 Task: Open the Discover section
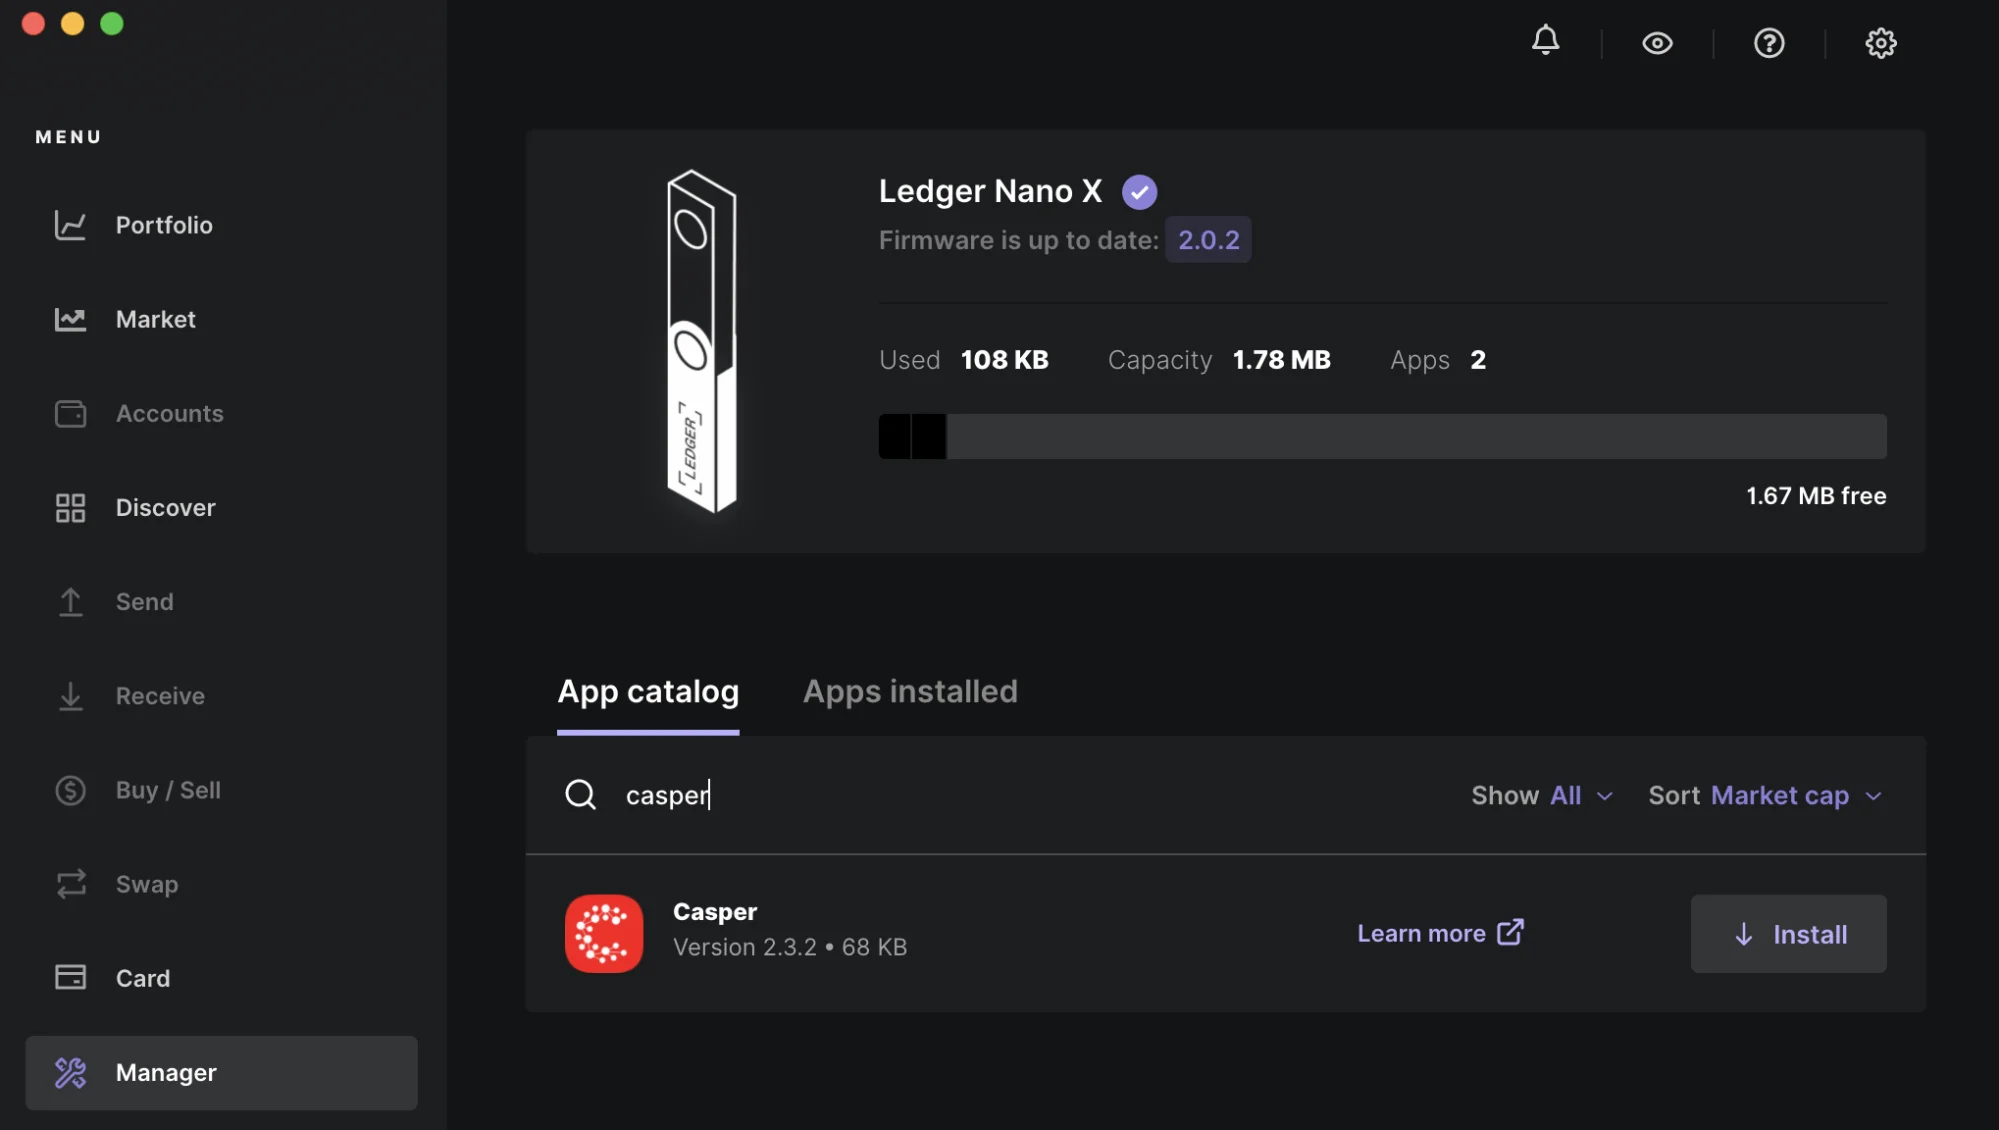point(164,507)
